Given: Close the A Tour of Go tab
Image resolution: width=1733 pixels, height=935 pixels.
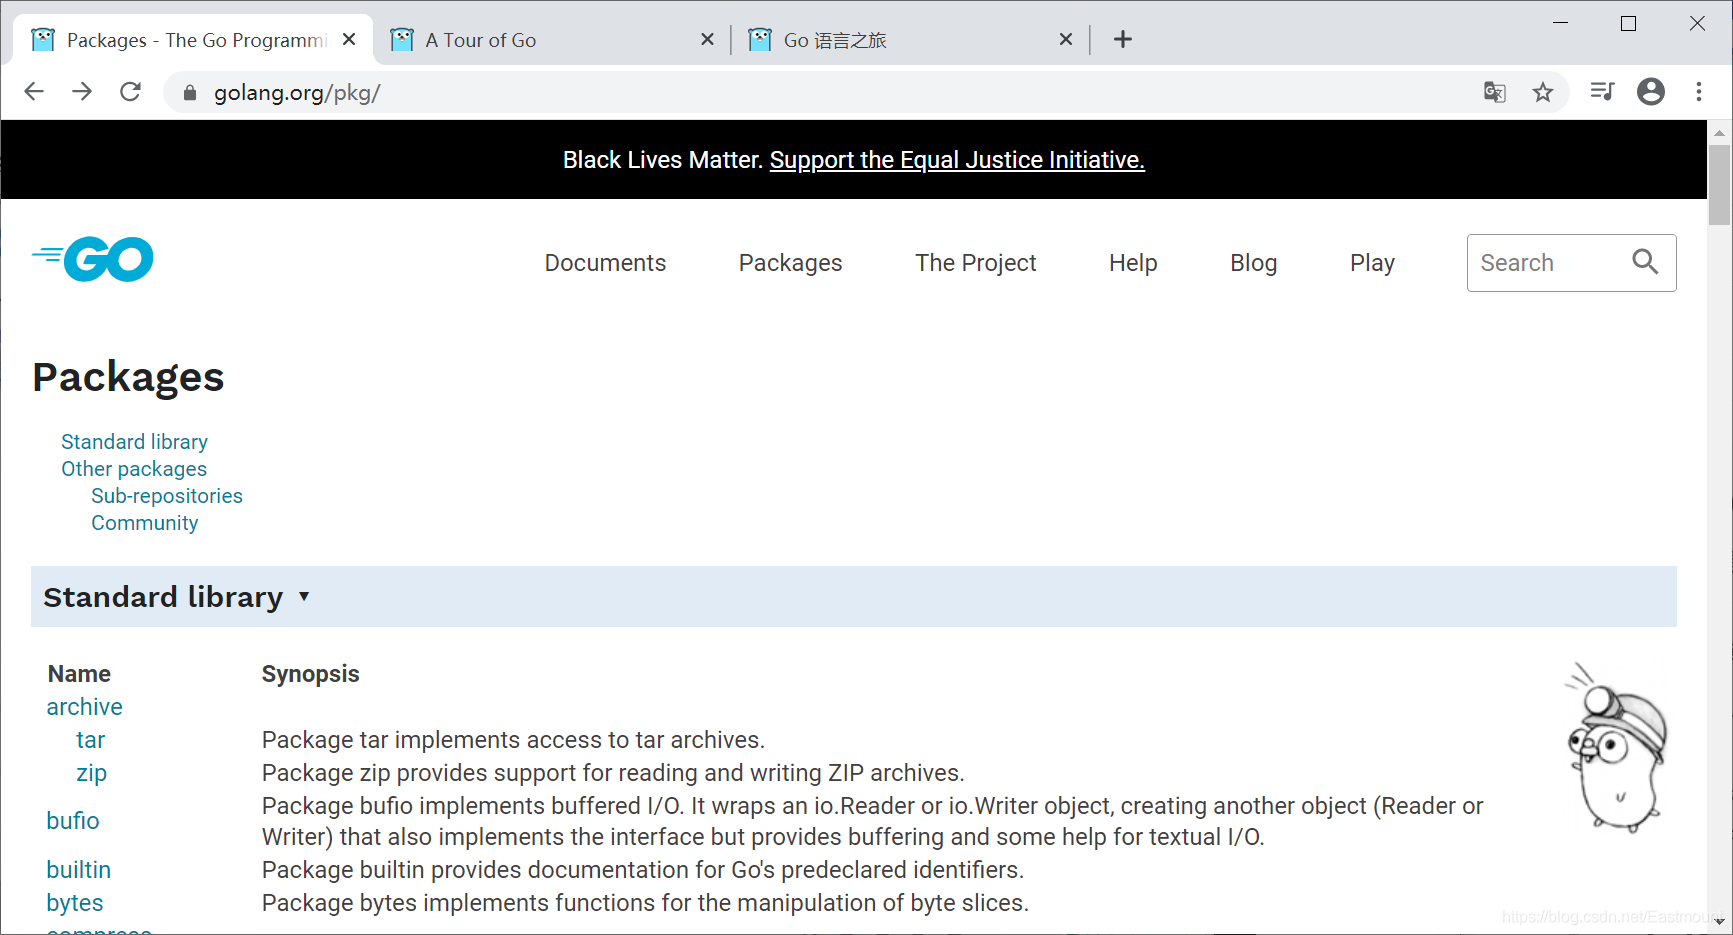Looking at the screenshot, I should click(x=707, y=39).
